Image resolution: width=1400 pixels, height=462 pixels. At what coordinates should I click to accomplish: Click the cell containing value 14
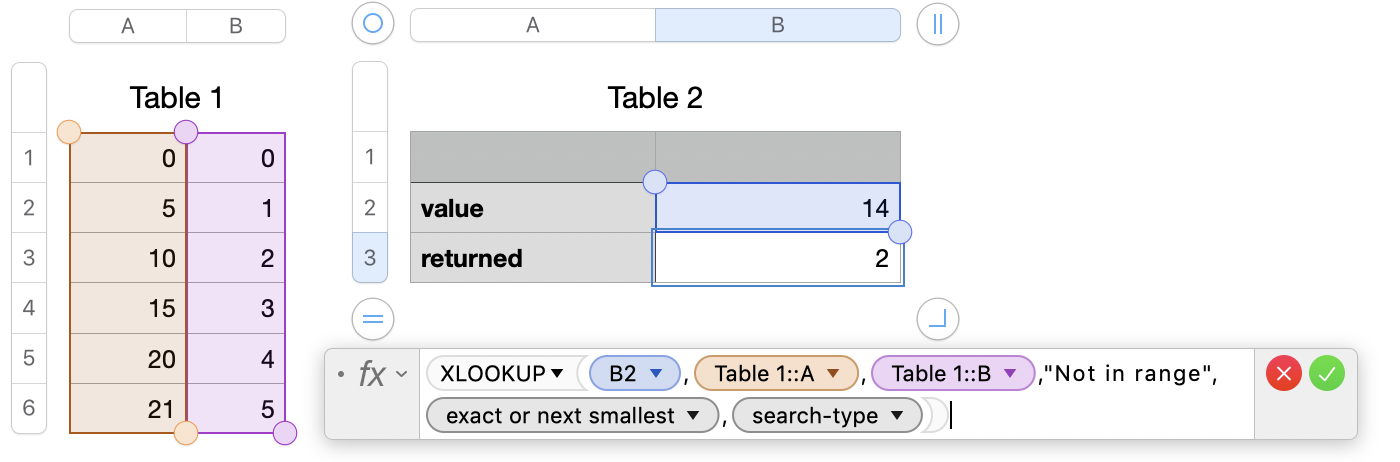tap(777, 208)
